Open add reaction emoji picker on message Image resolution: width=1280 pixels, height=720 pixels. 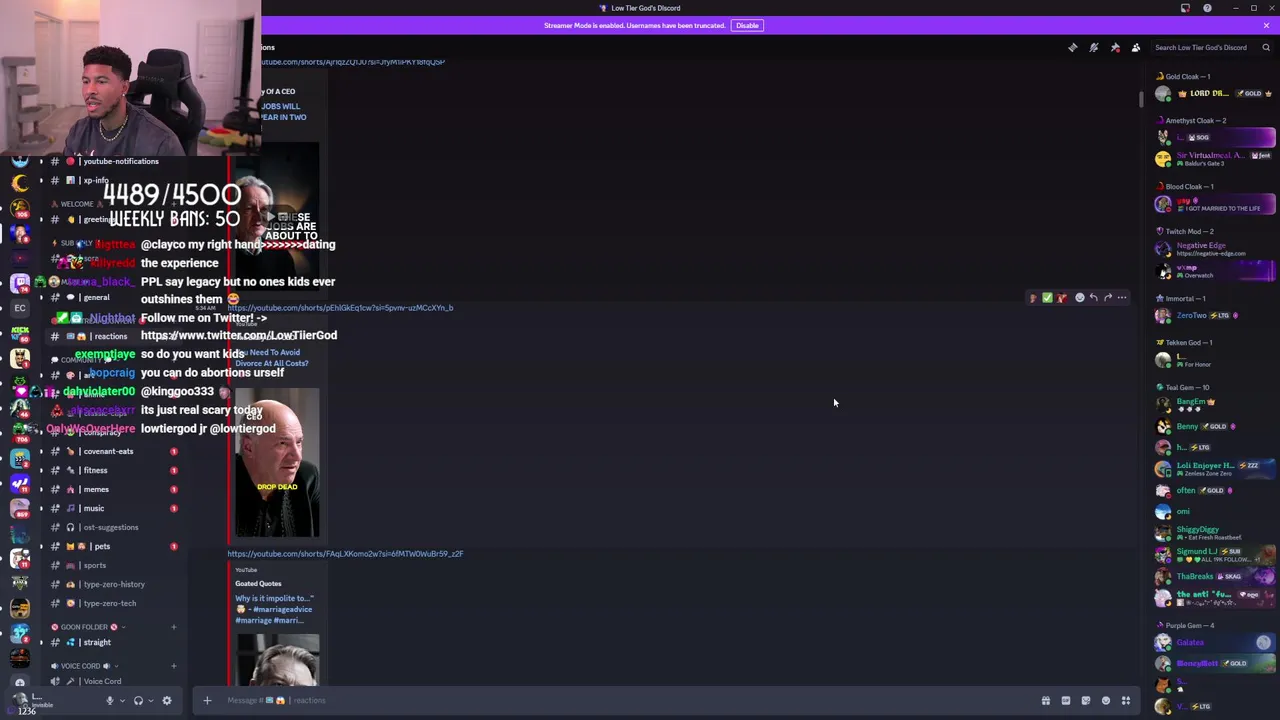click(1080, 297)
